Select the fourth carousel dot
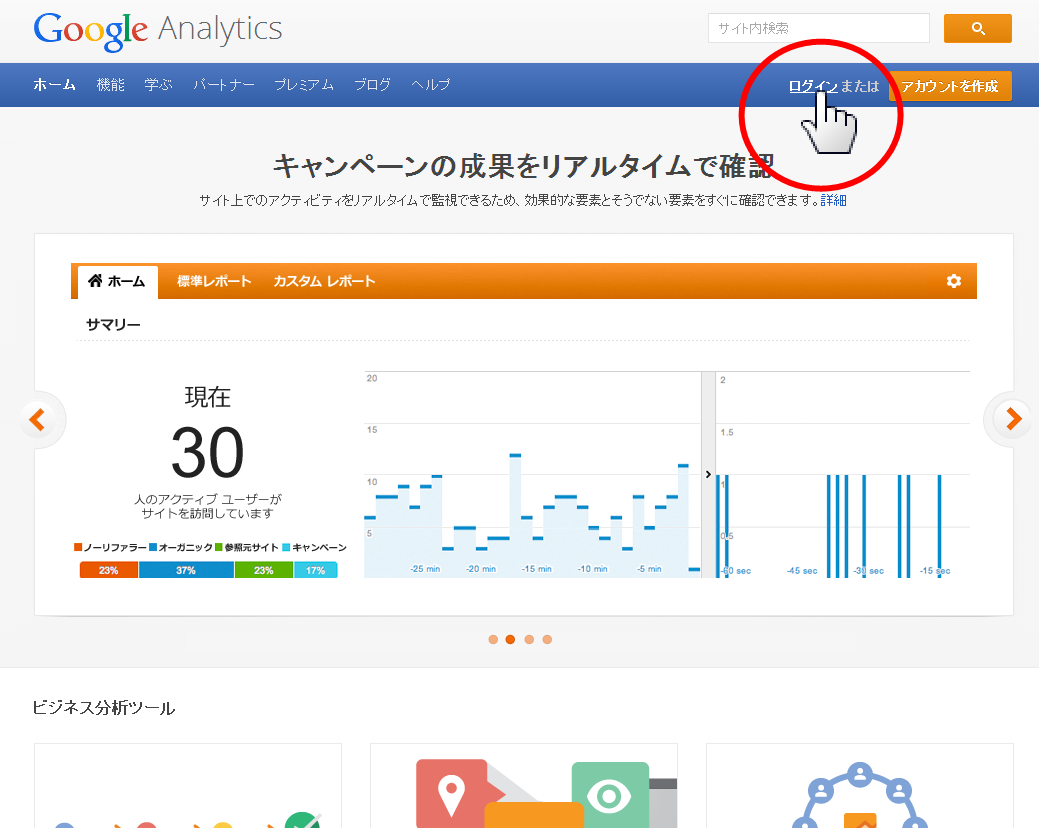Screen dimensions: 1039x828 (547, 639)
